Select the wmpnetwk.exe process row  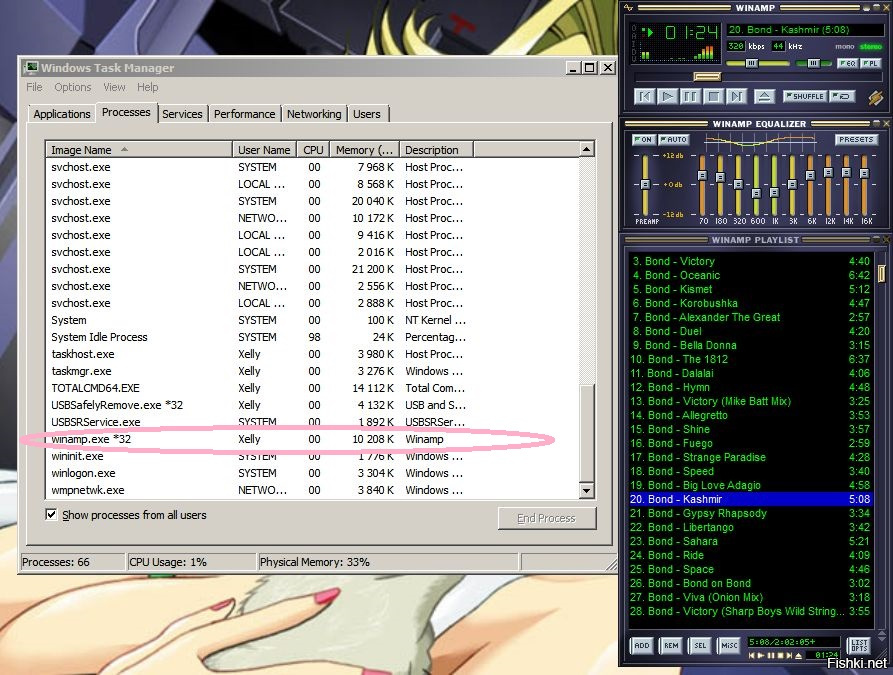312,490
